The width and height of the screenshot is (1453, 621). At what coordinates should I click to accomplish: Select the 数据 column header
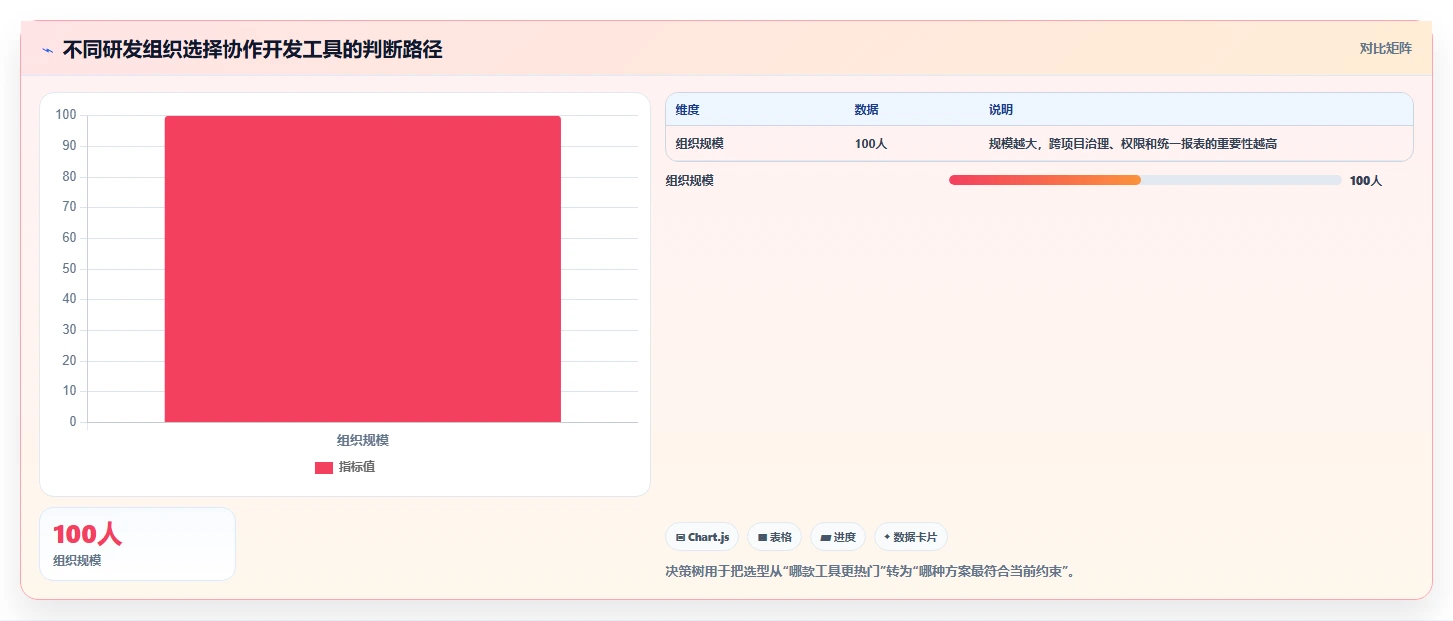click(867, 110)
